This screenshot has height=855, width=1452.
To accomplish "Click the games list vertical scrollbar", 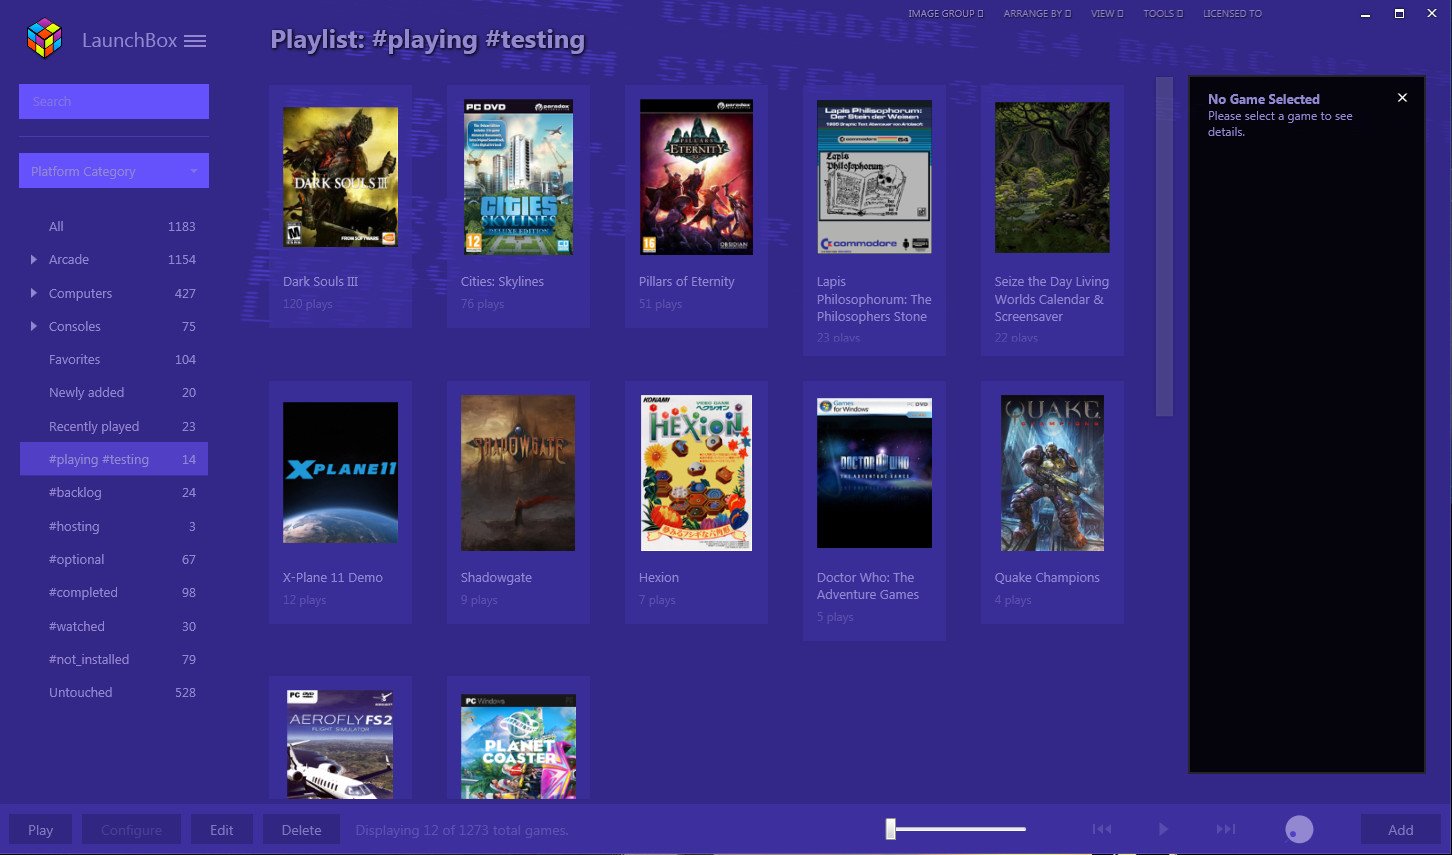I will (x=1164, y=246).
